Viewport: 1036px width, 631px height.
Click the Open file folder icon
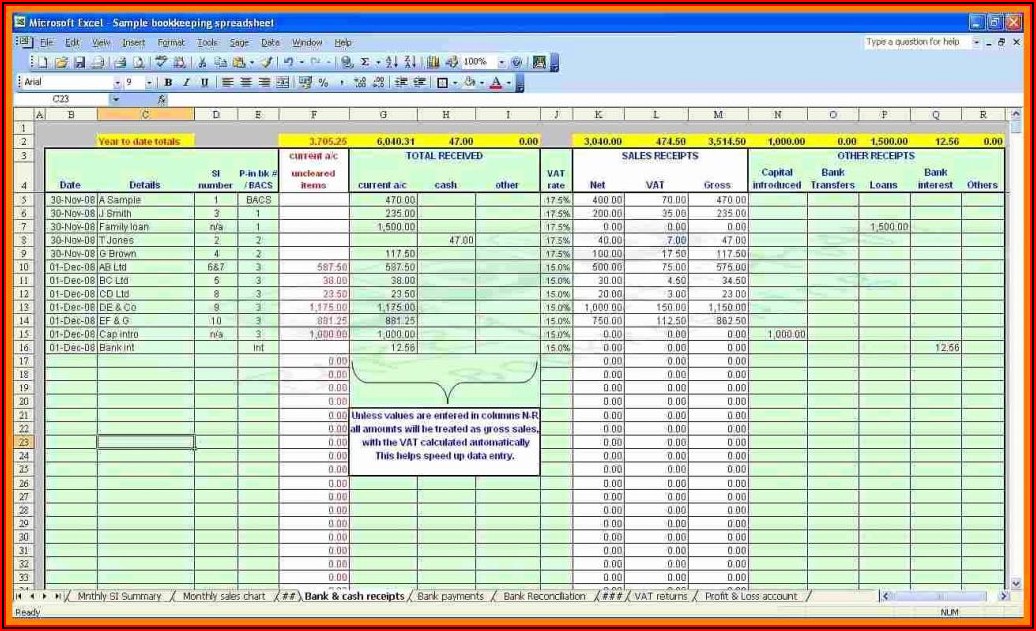(61, 63)
